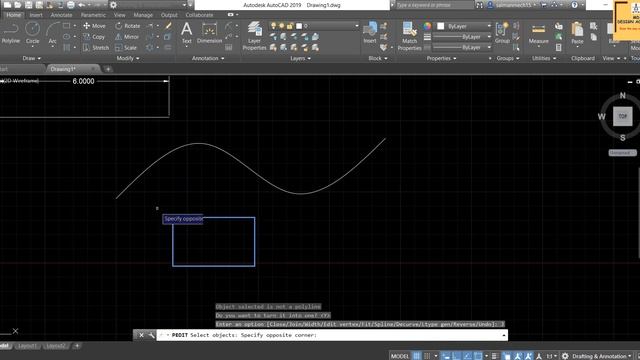Image resolution: width=640 pixels, height=360 pixels.
Task: Expand the Properties panel
Action: tap(441, 58)
